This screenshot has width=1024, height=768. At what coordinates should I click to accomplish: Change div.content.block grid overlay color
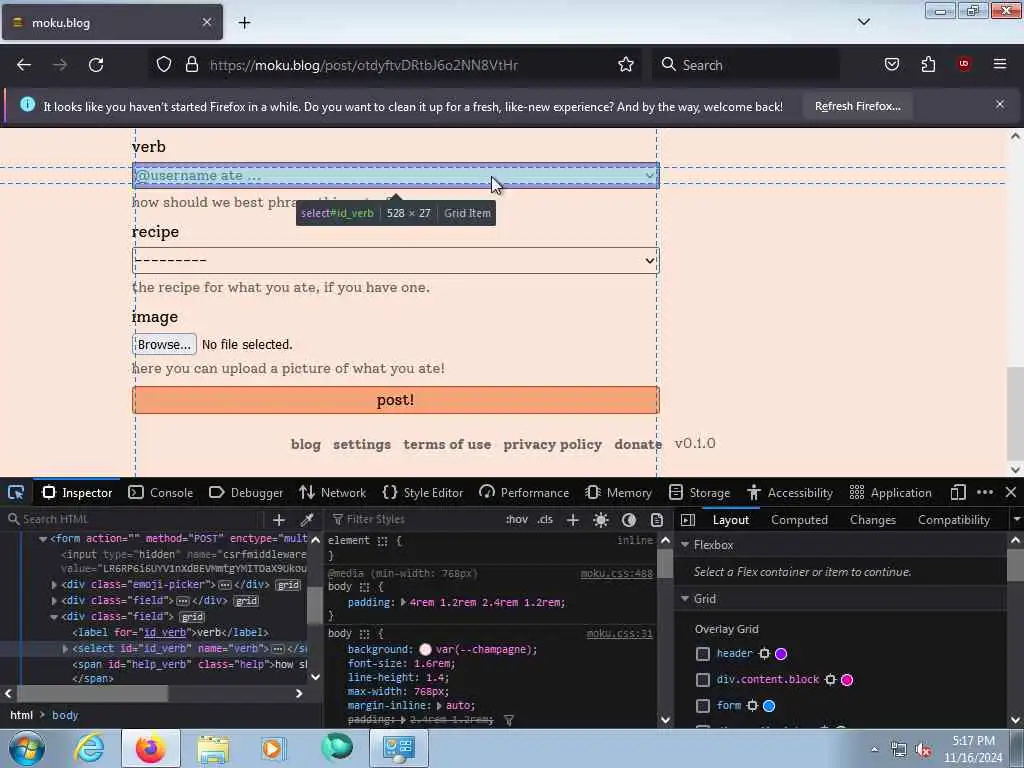[x=847, y=680]
